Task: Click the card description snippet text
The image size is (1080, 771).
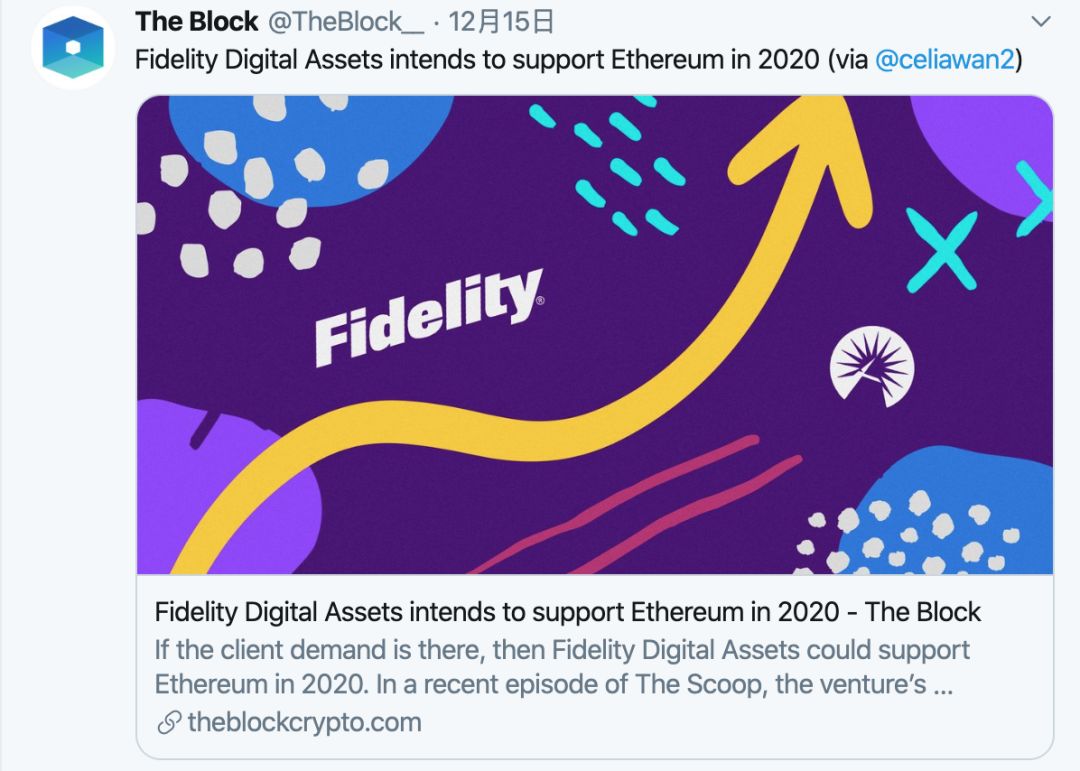Action: 561,667
